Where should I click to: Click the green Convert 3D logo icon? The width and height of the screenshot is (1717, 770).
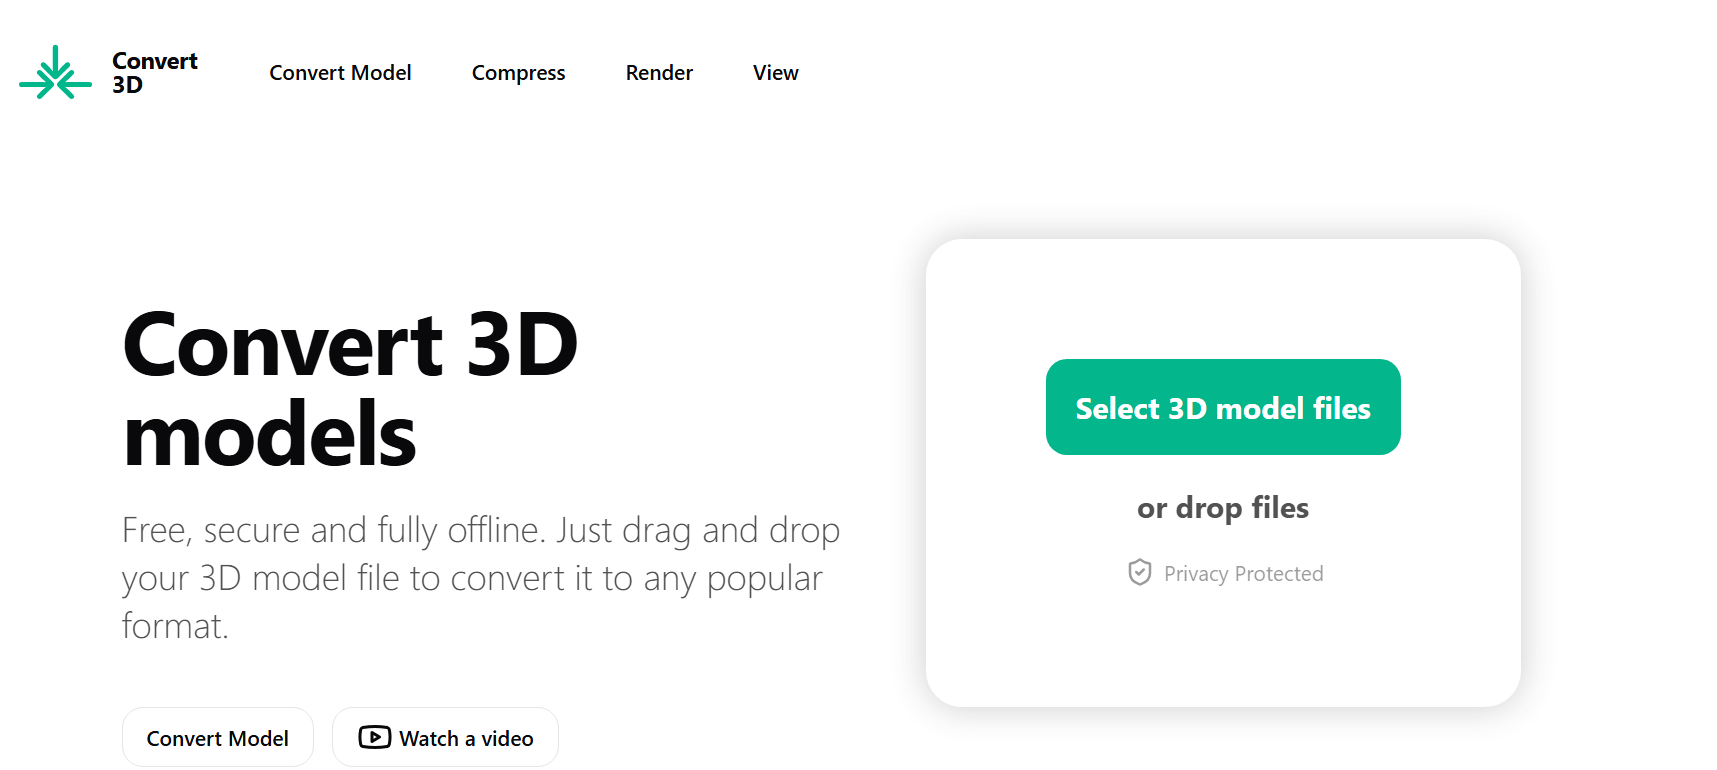click(55, 73)
